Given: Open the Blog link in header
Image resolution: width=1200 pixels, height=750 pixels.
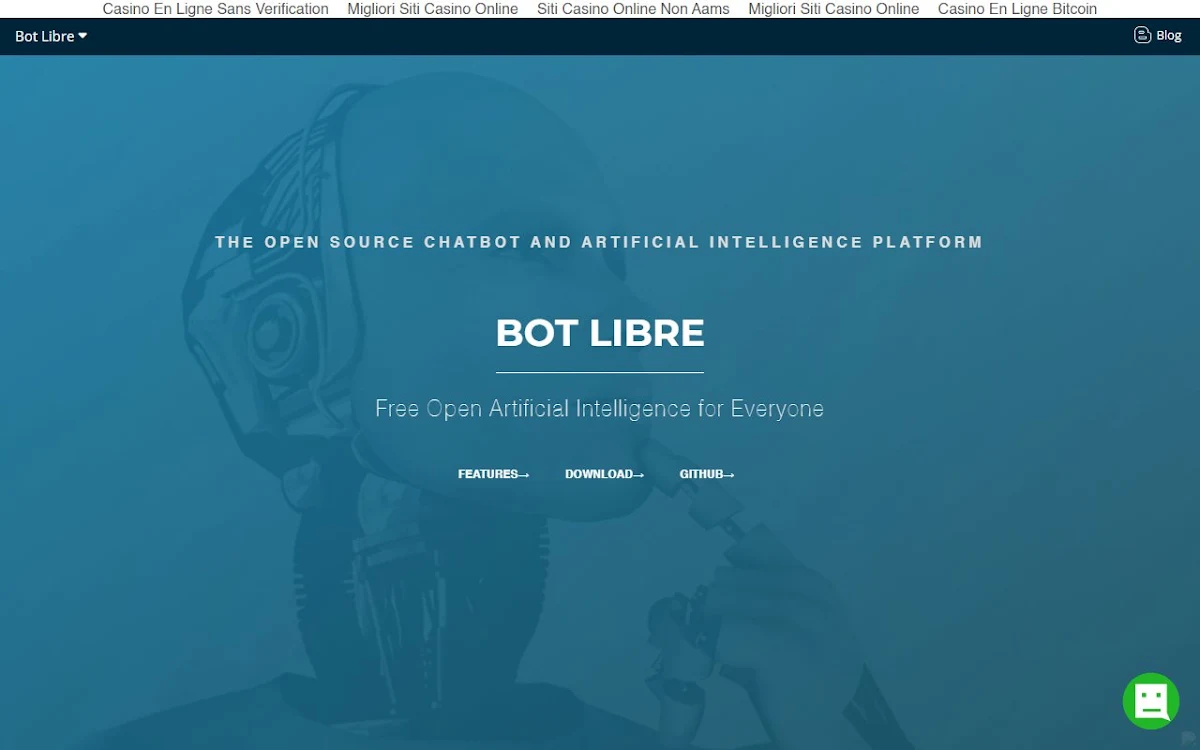Looking at the screenshot, I should 1168,35.
